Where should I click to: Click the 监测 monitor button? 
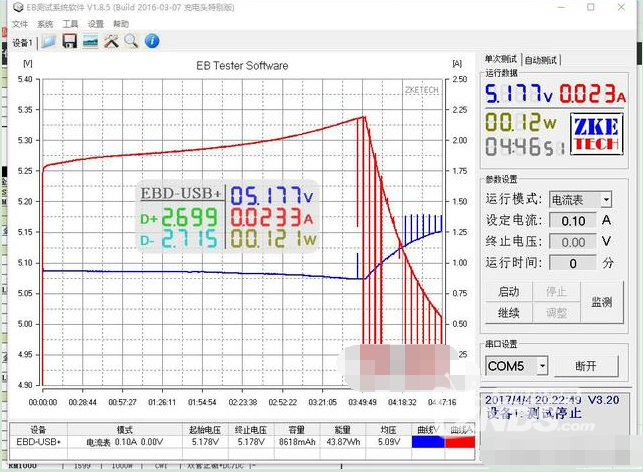602,302
